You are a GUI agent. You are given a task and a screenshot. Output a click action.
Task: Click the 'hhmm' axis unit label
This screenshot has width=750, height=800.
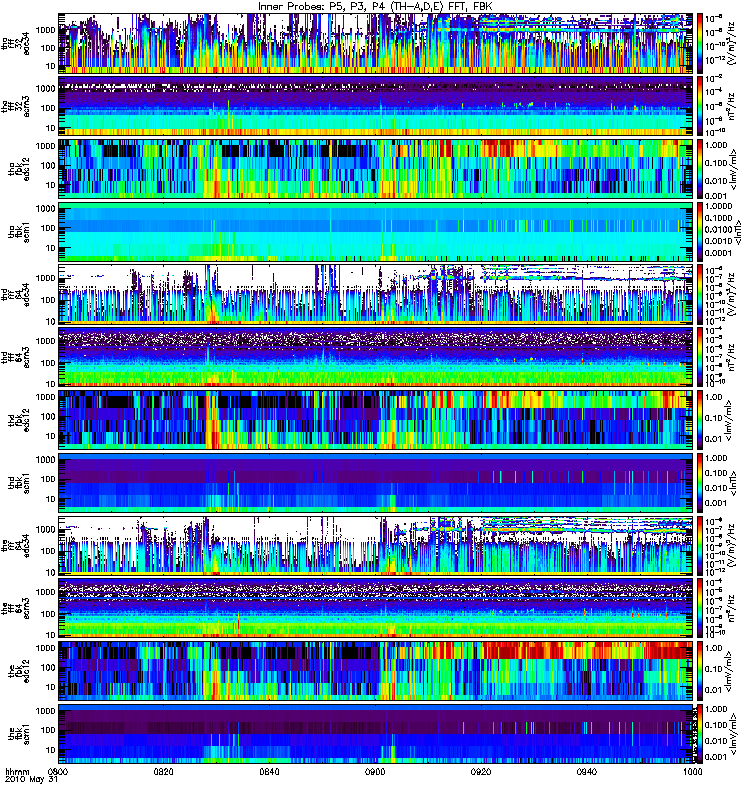pyautogui.click(x=17, y=771)
